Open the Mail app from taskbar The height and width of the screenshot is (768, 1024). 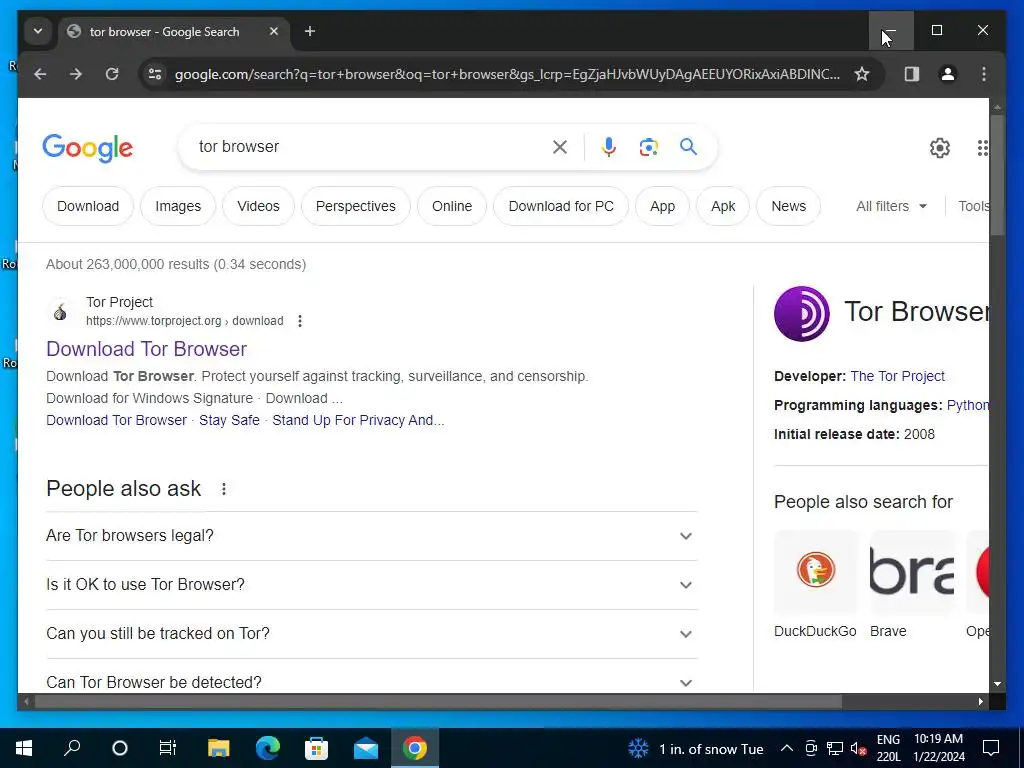[x=366, y=748]
